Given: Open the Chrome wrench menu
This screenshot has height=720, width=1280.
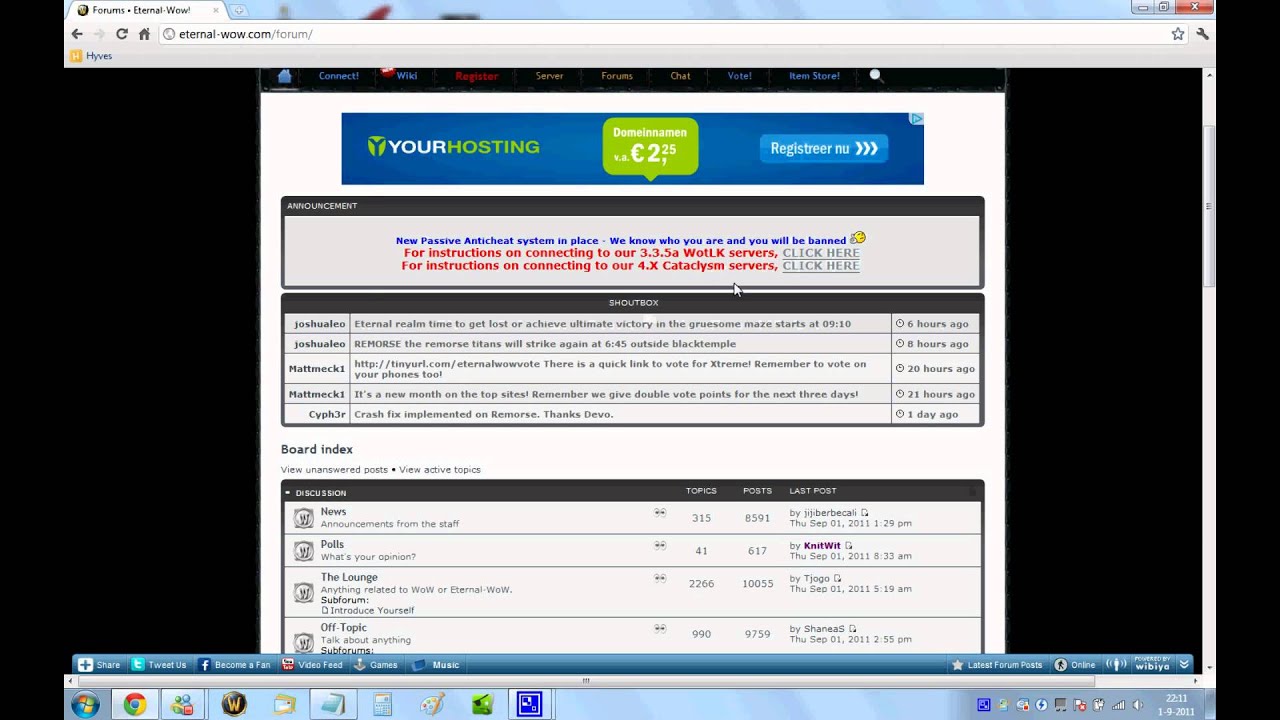Looking at the screenshot, I should point(1202,34).
